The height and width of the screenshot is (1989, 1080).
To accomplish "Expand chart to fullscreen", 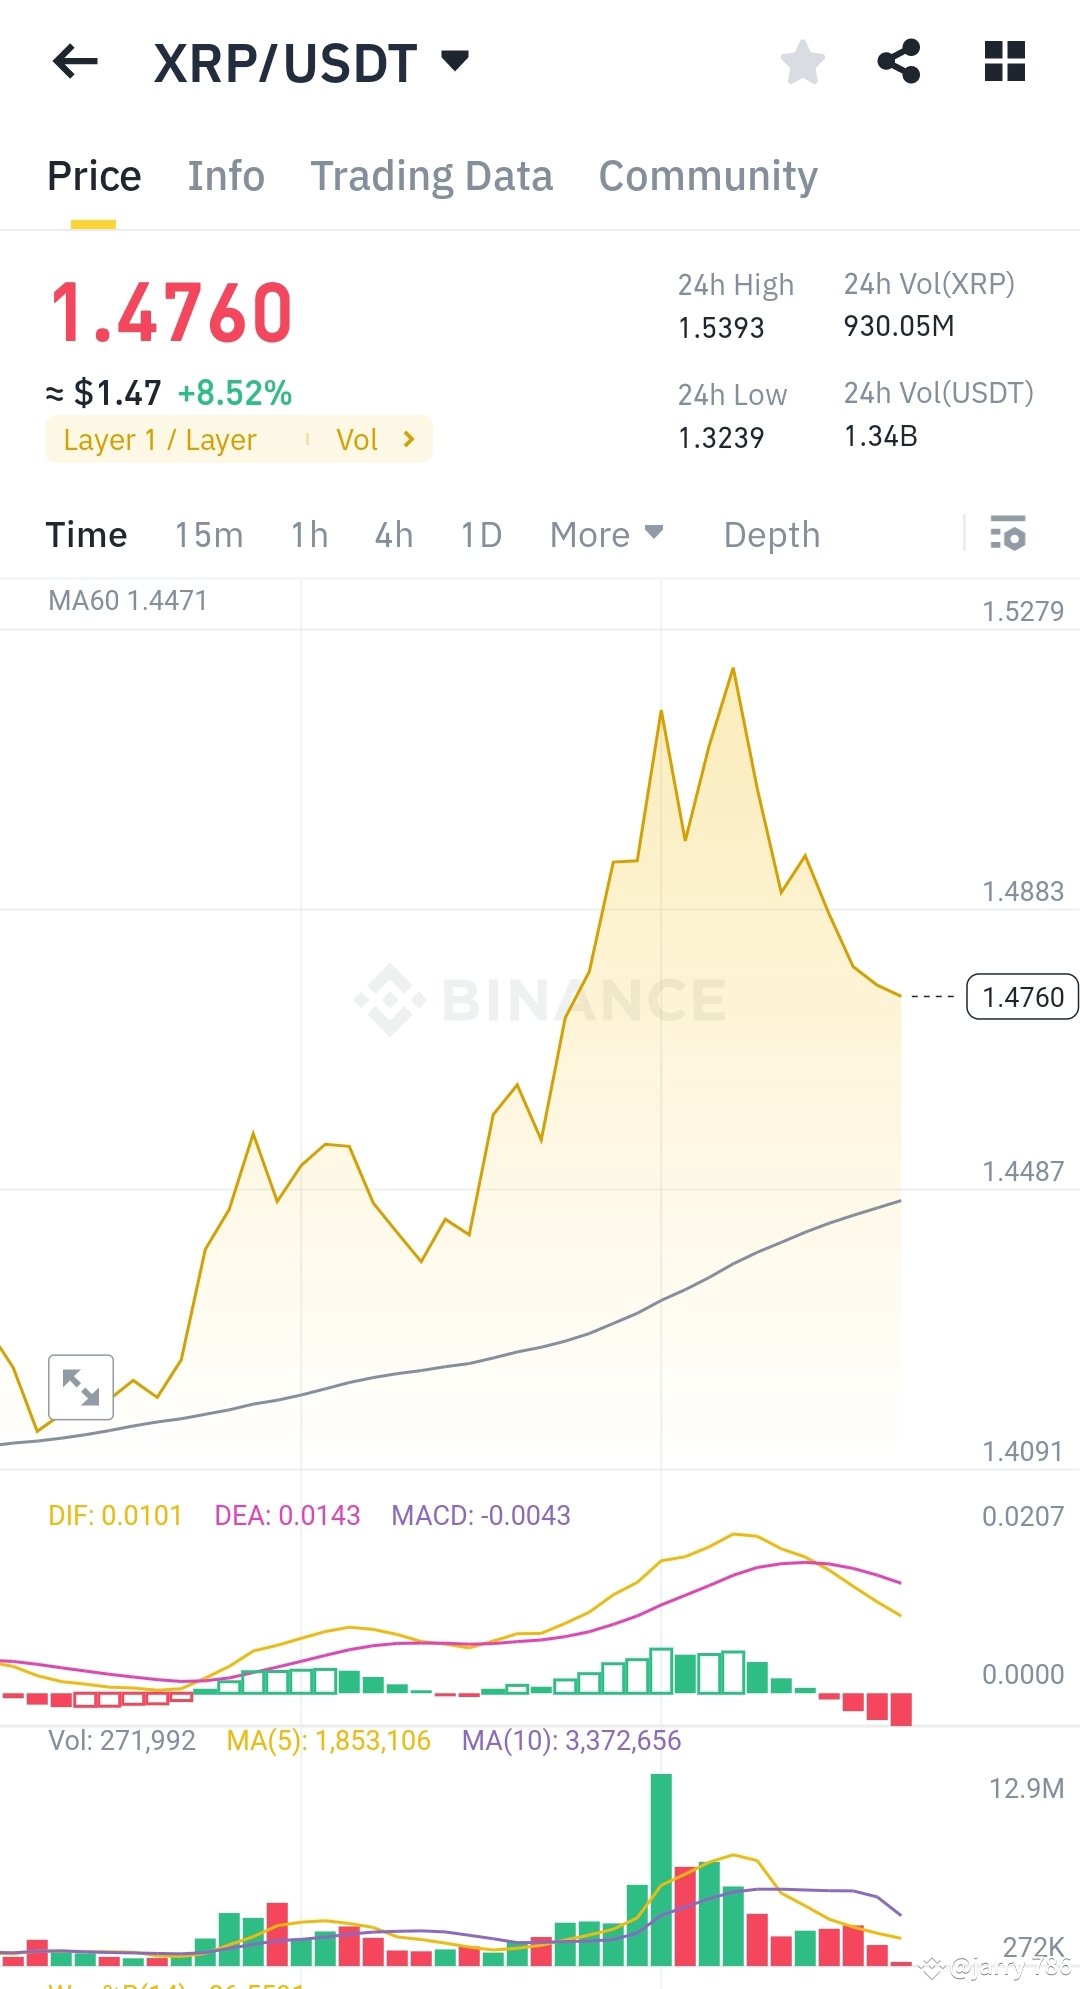I will coord(80,1388).
